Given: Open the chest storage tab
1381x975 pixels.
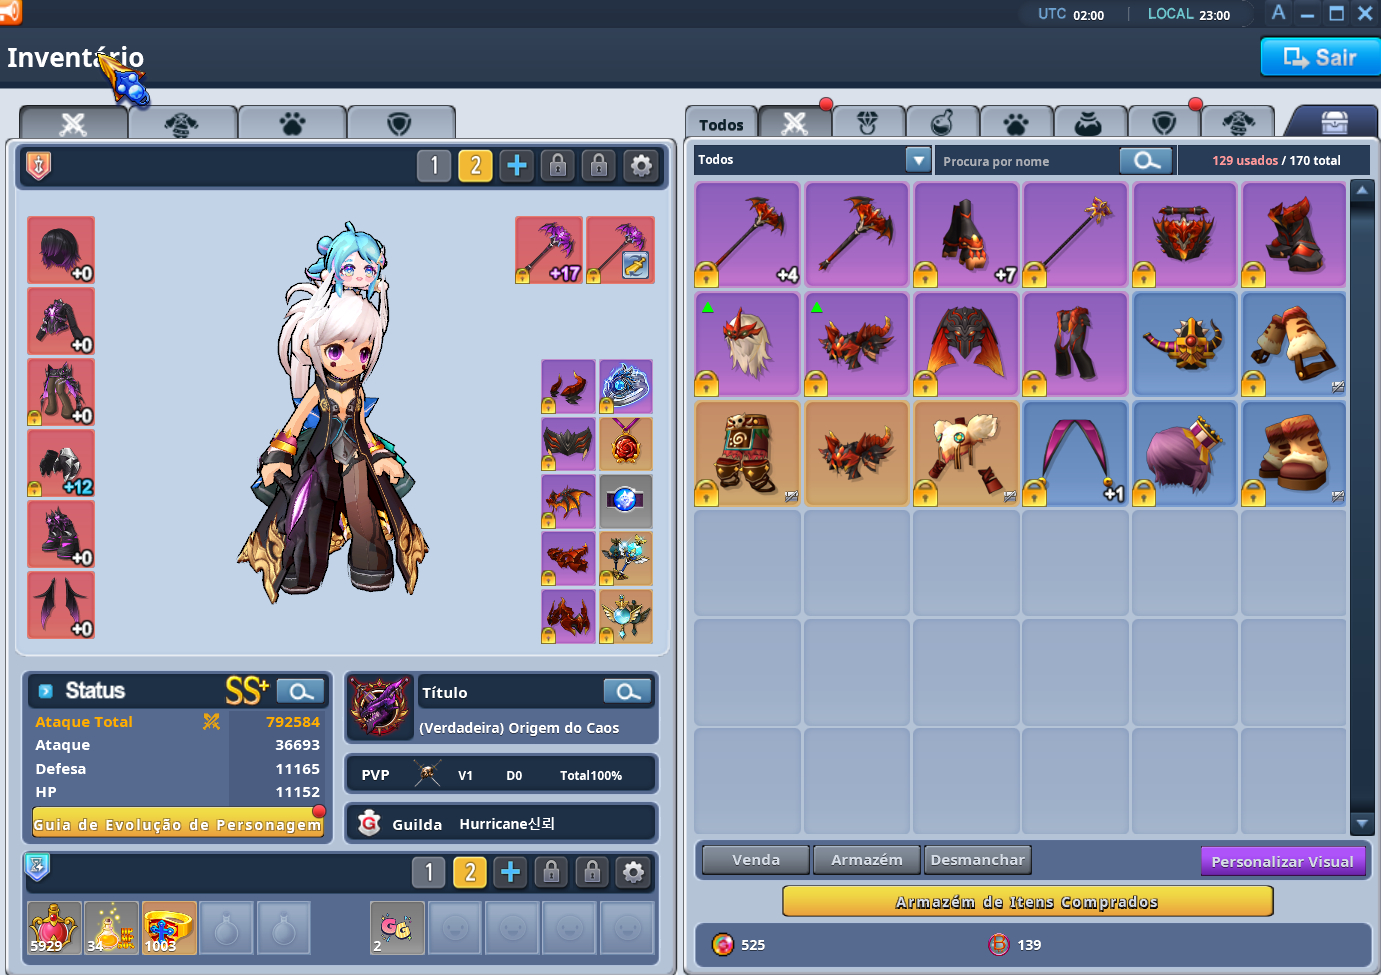Looking at the screenshot, I should pyautogui.click(x=1334, y=122).
